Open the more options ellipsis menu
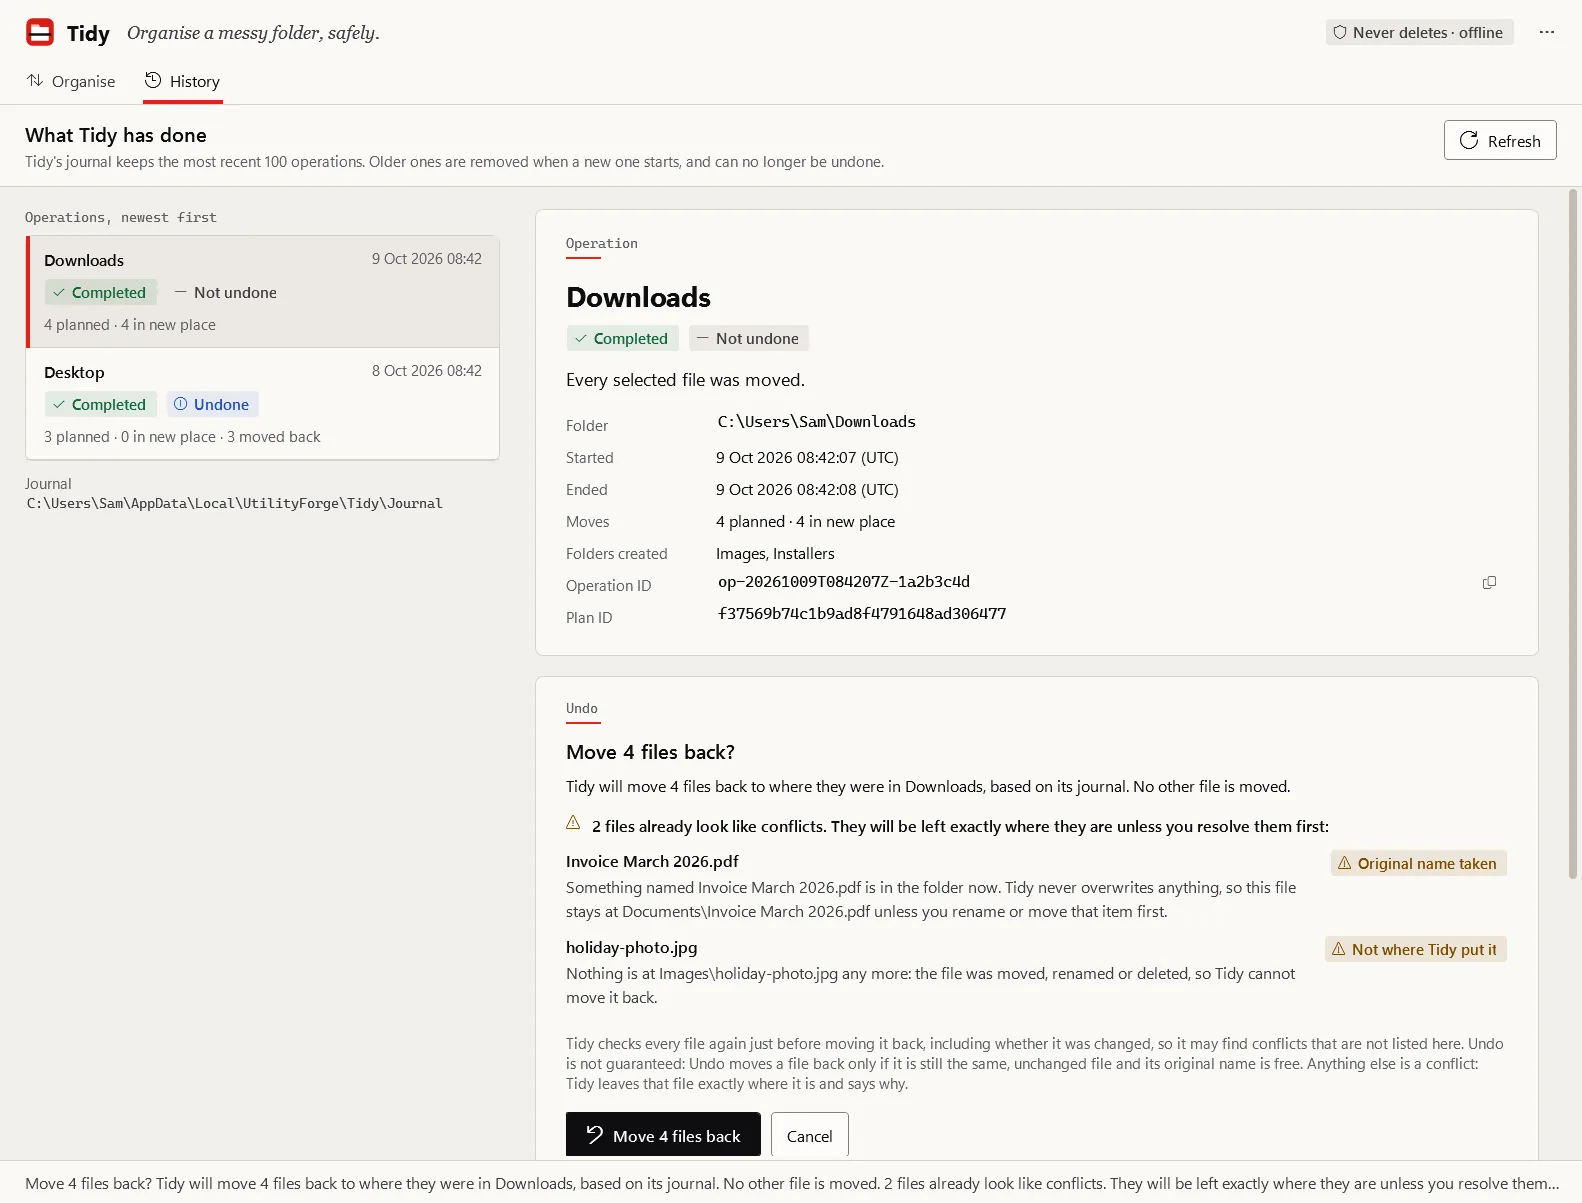The height and width of the screenshot is (1203, 1582). (x=1547, y=32)
